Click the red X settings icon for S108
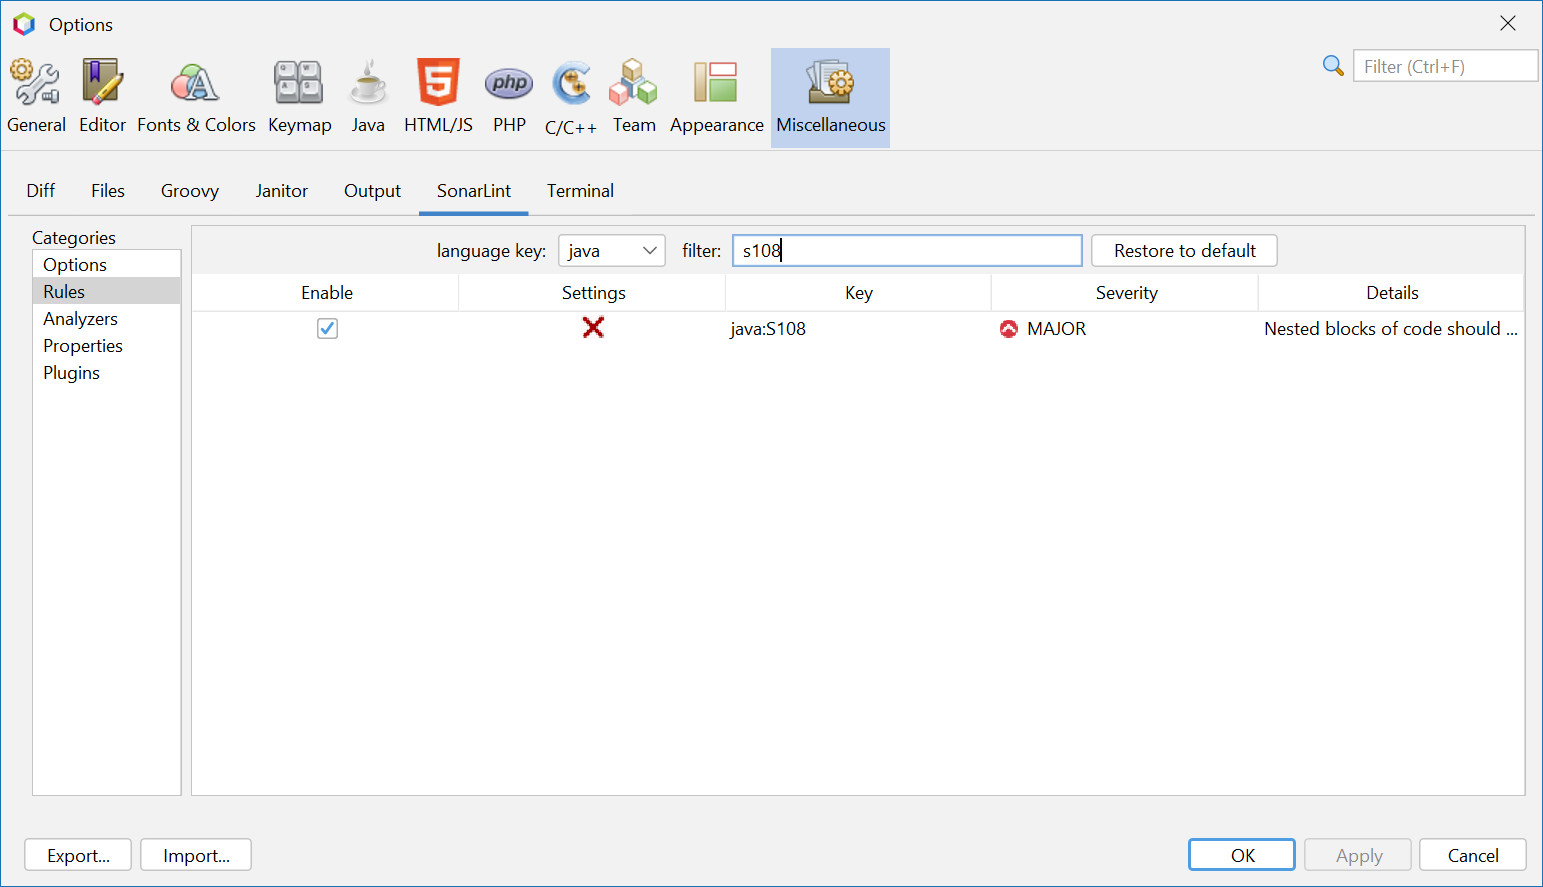The width and height of the screenshot is (1543, 887). point(593,328)
